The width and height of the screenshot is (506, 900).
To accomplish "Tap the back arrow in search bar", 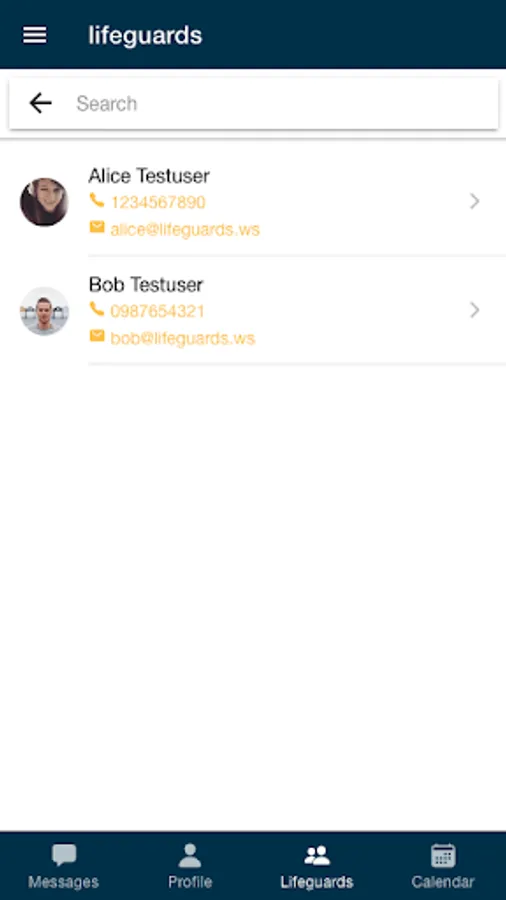I will pos(40,103).
